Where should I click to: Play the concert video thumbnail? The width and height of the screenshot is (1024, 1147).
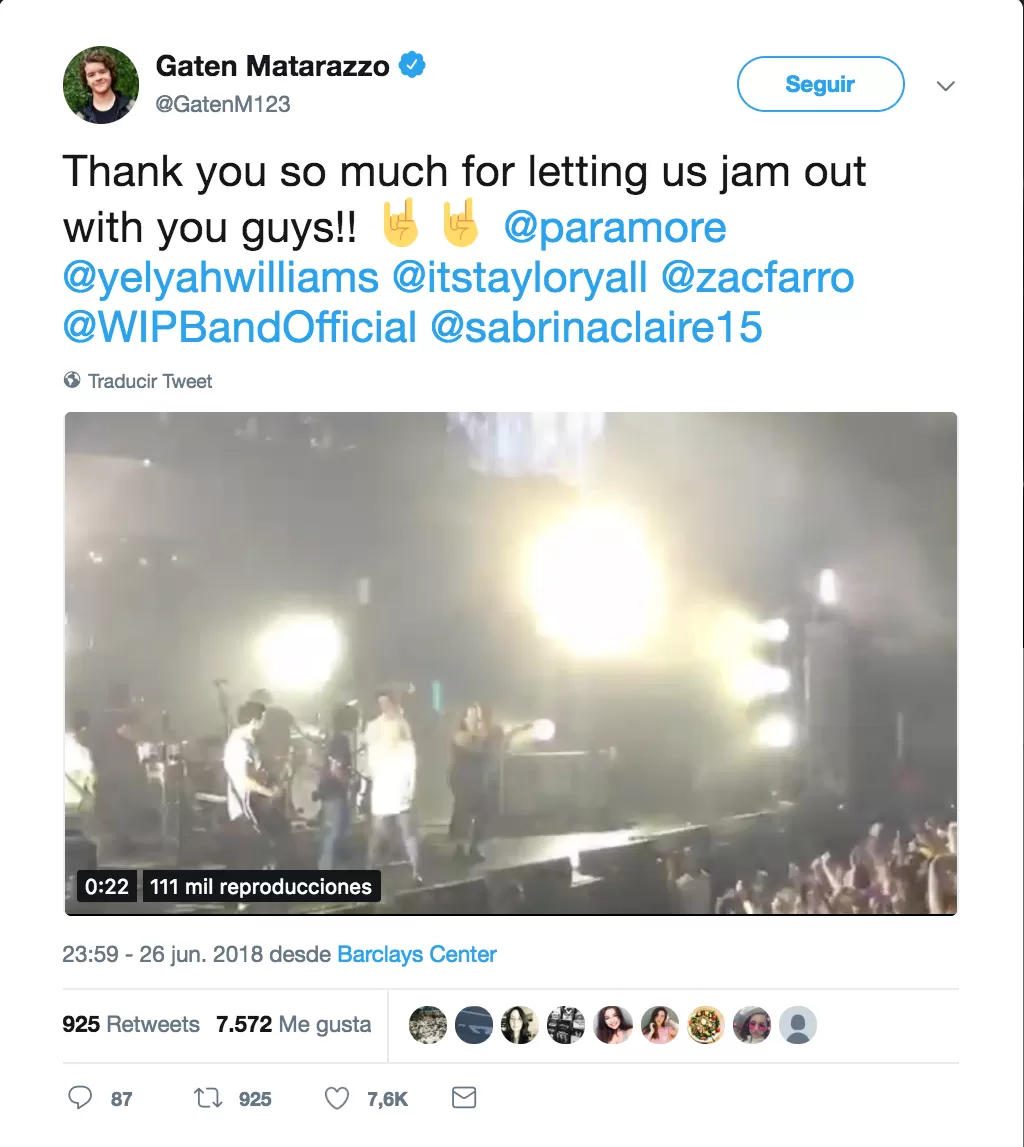tap(510, 663)
